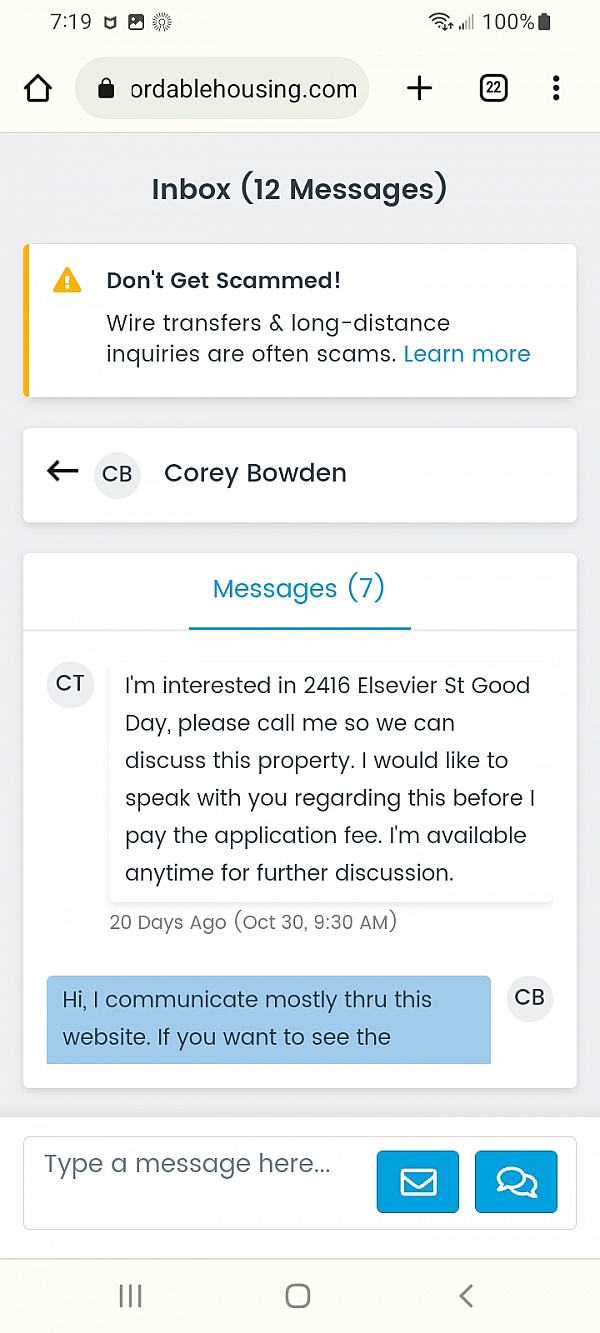The height and width of the screenshot is (1333, 600).
Task: Open the tab switcher showing 22 tabs
Action: pos(493,89)
